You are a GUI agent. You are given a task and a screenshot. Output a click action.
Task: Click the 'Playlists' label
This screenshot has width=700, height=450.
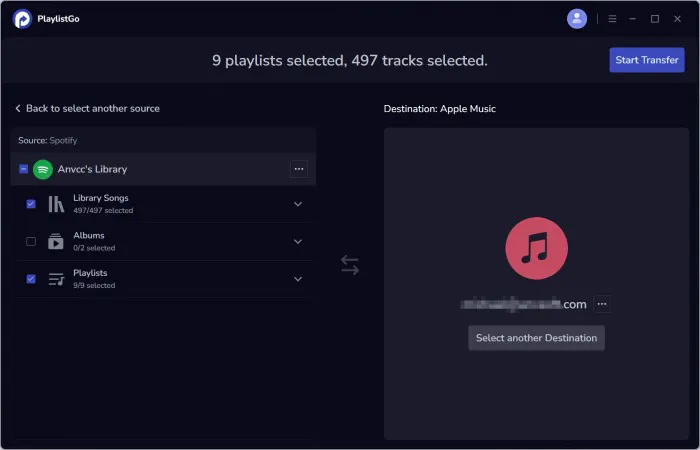90,273
